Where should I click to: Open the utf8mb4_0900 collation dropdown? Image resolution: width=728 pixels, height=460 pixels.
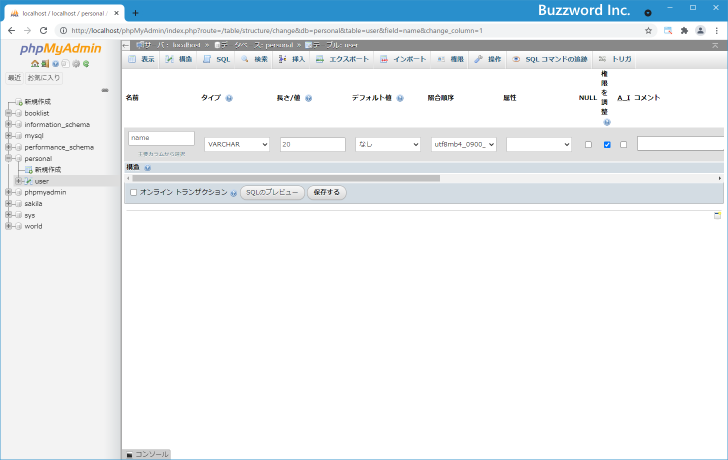[464, 144]
